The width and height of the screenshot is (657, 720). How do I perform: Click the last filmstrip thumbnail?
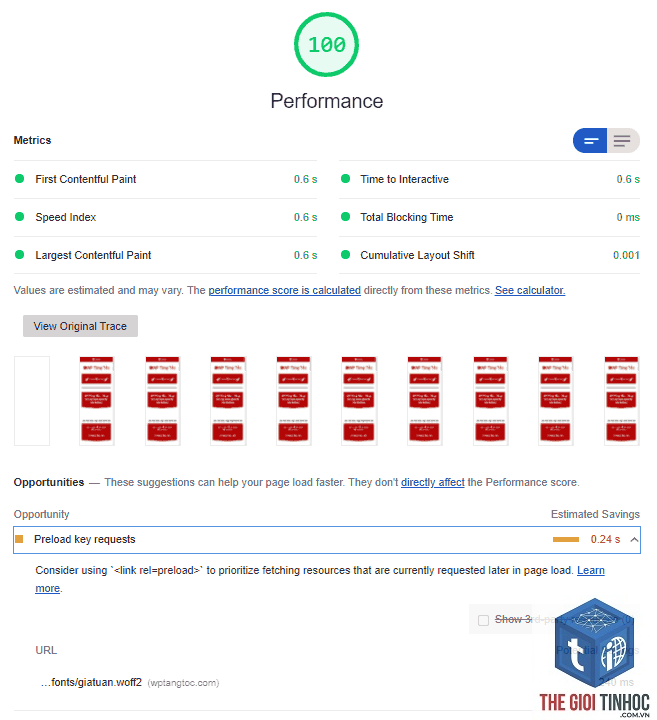[x=622, y=401]
